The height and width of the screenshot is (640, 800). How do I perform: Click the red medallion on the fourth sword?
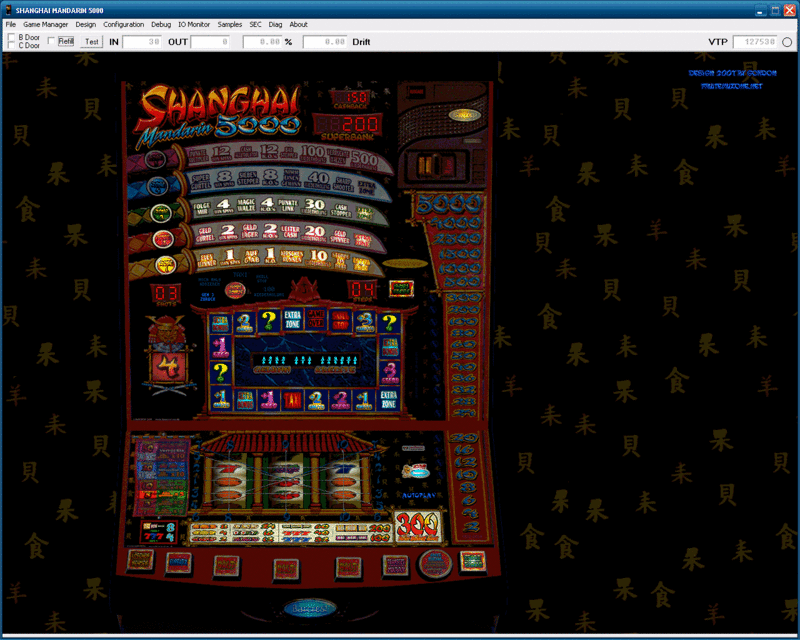point(163,238)
